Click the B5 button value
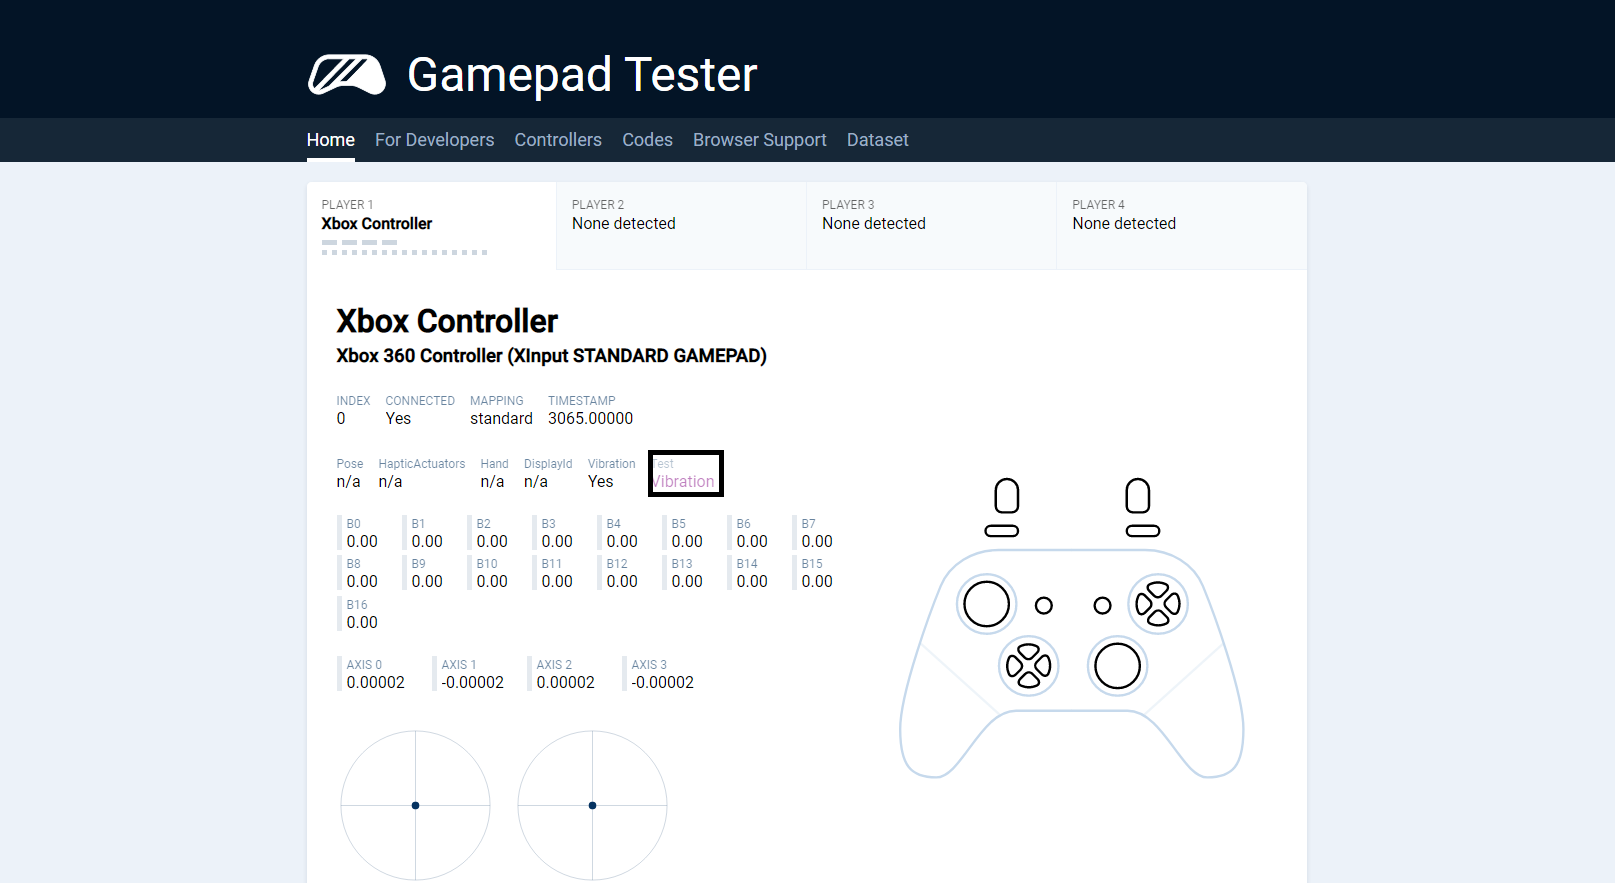Viewport: 1615px width, 883px height. coord(687,542)
